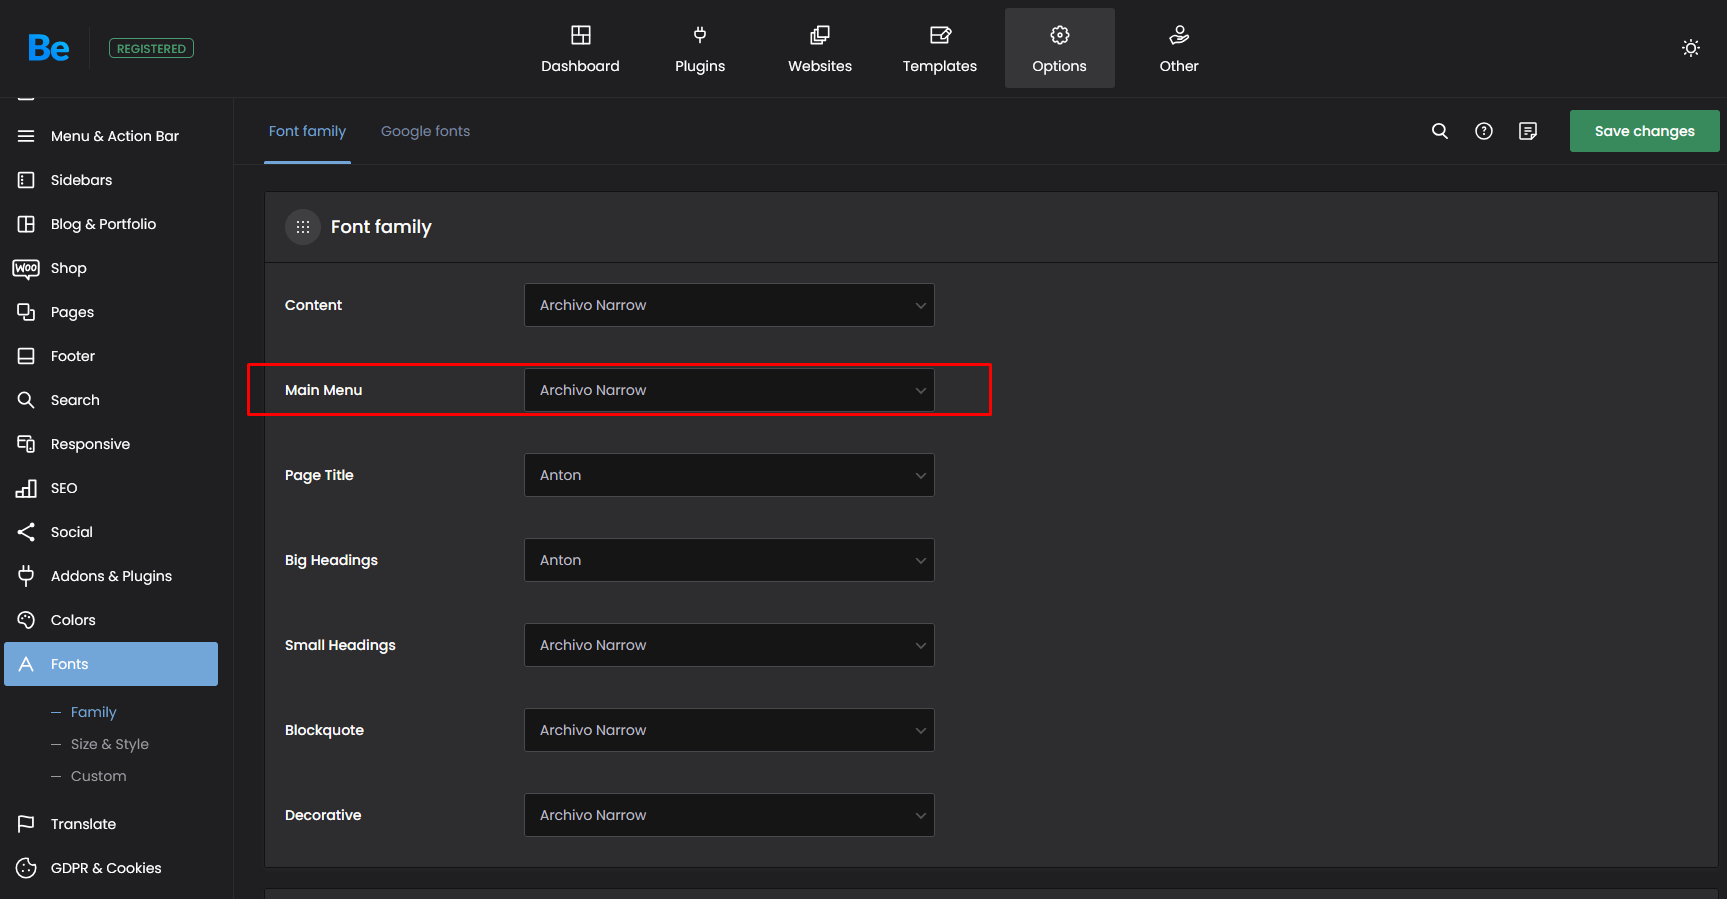Image resolution: width=1727 pixels, height=899 pixels.
Task: Open the Big Headings font dropdown
Action: (729, 560)
